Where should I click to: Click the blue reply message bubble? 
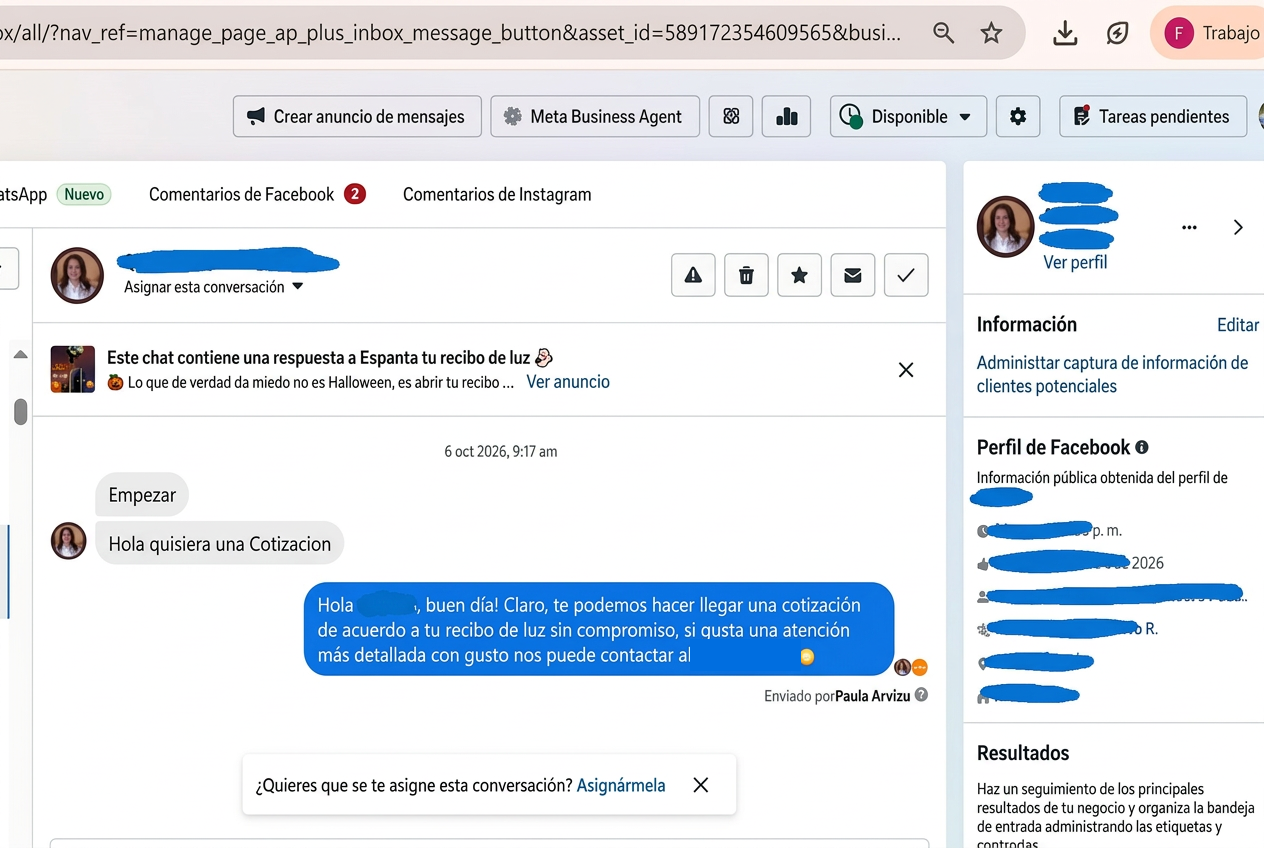599,630
